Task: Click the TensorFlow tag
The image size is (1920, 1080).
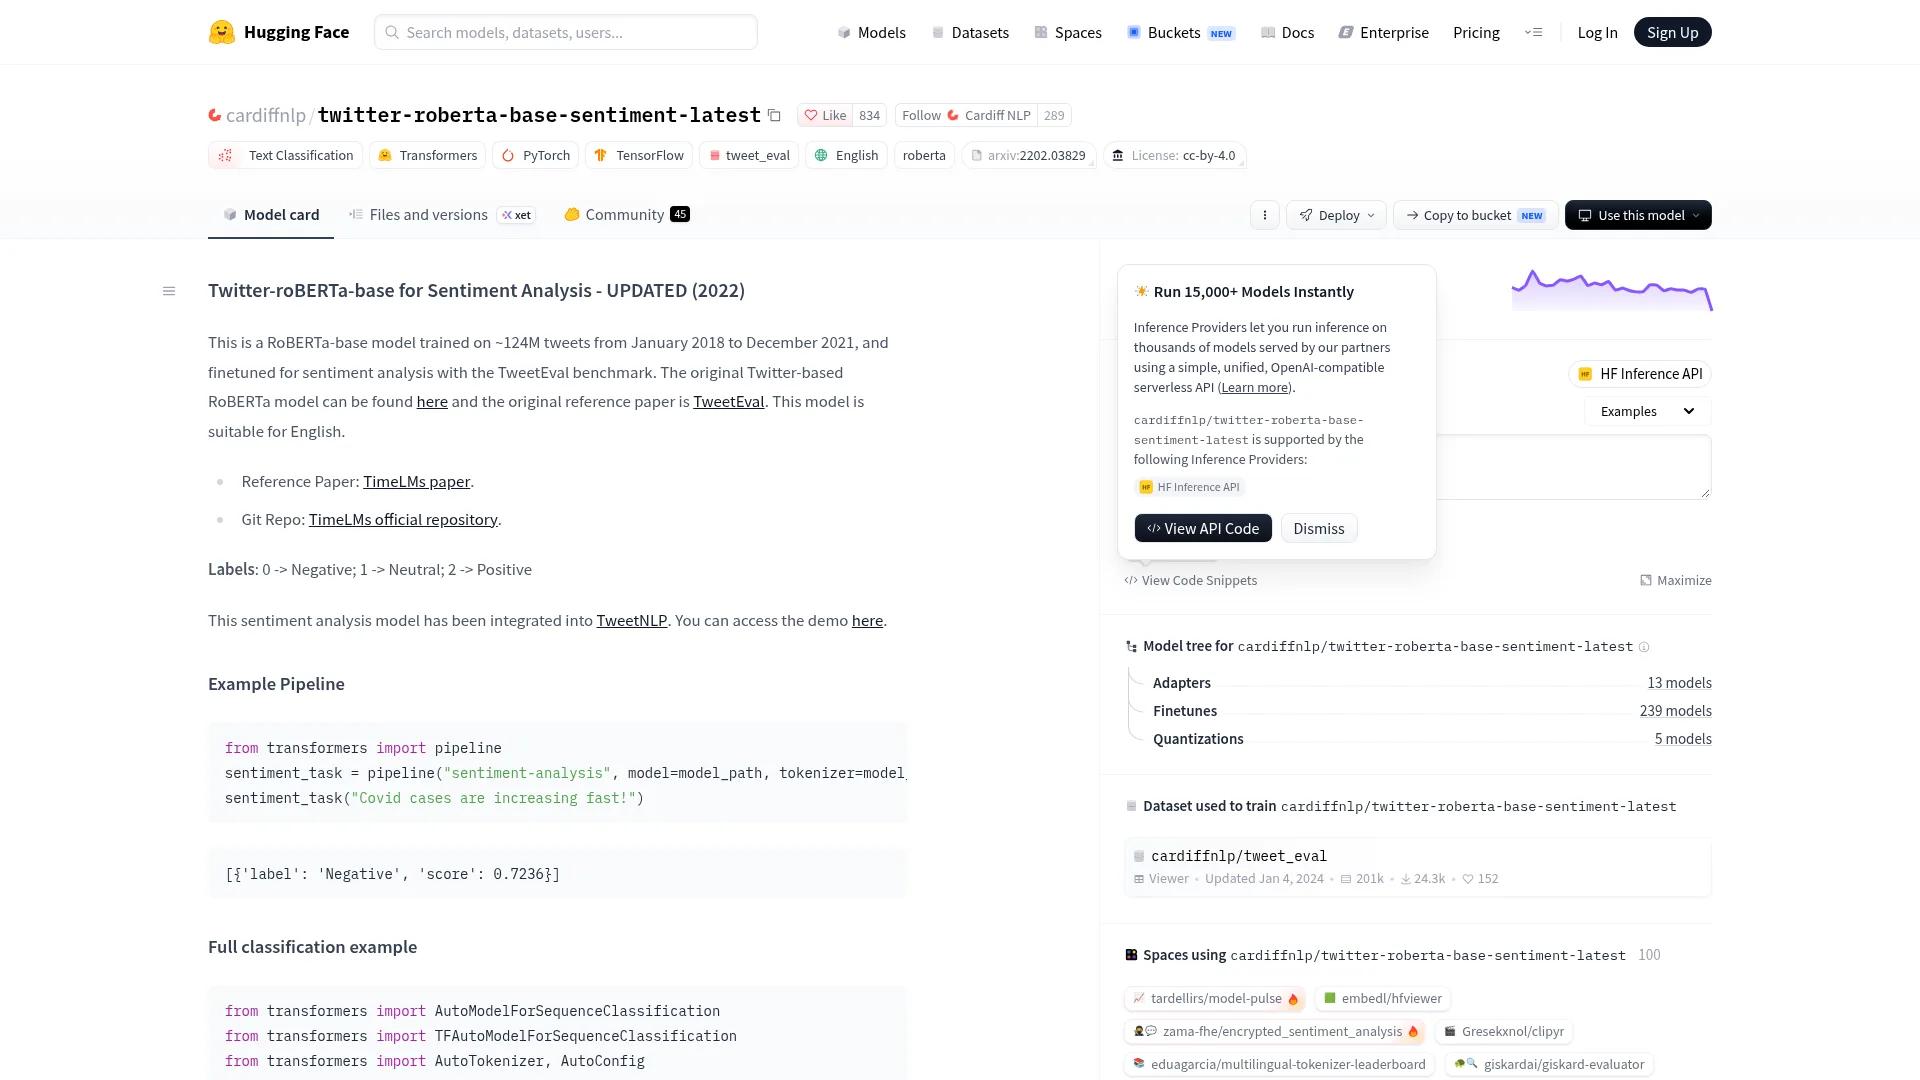Action: tap(639, 155)
